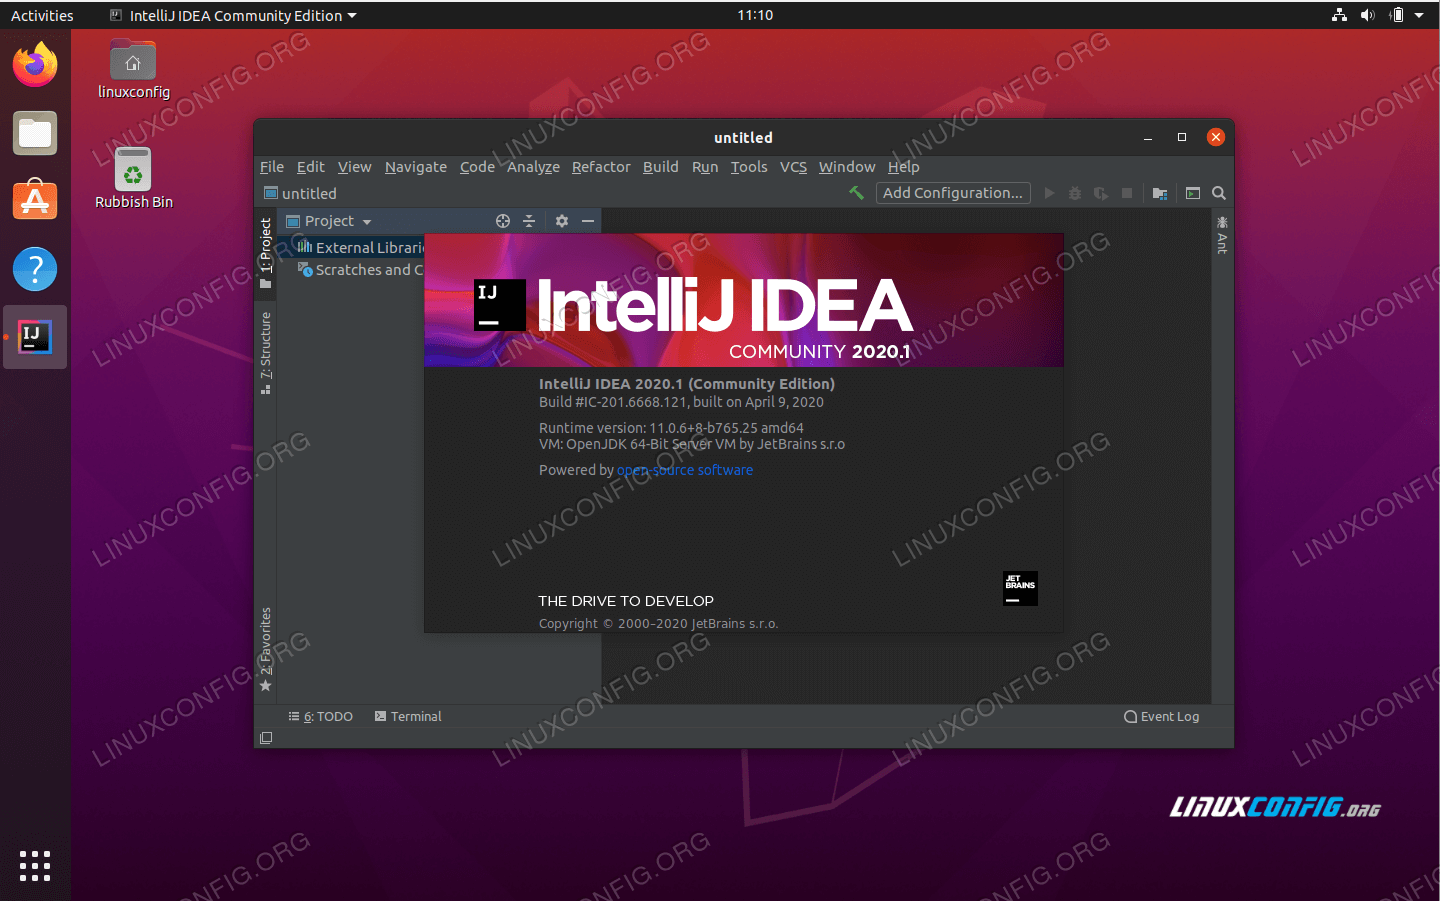The width and height of the screenshot is (1440, 901).
Task: Open the Edit menu
Action: 311,167
